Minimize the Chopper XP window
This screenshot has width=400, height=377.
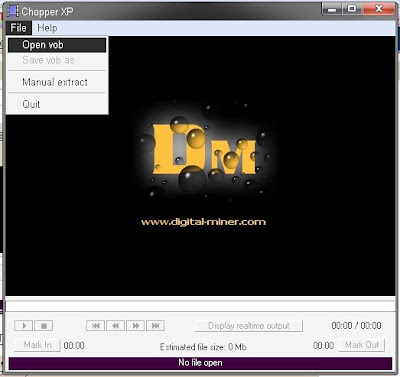332,9
